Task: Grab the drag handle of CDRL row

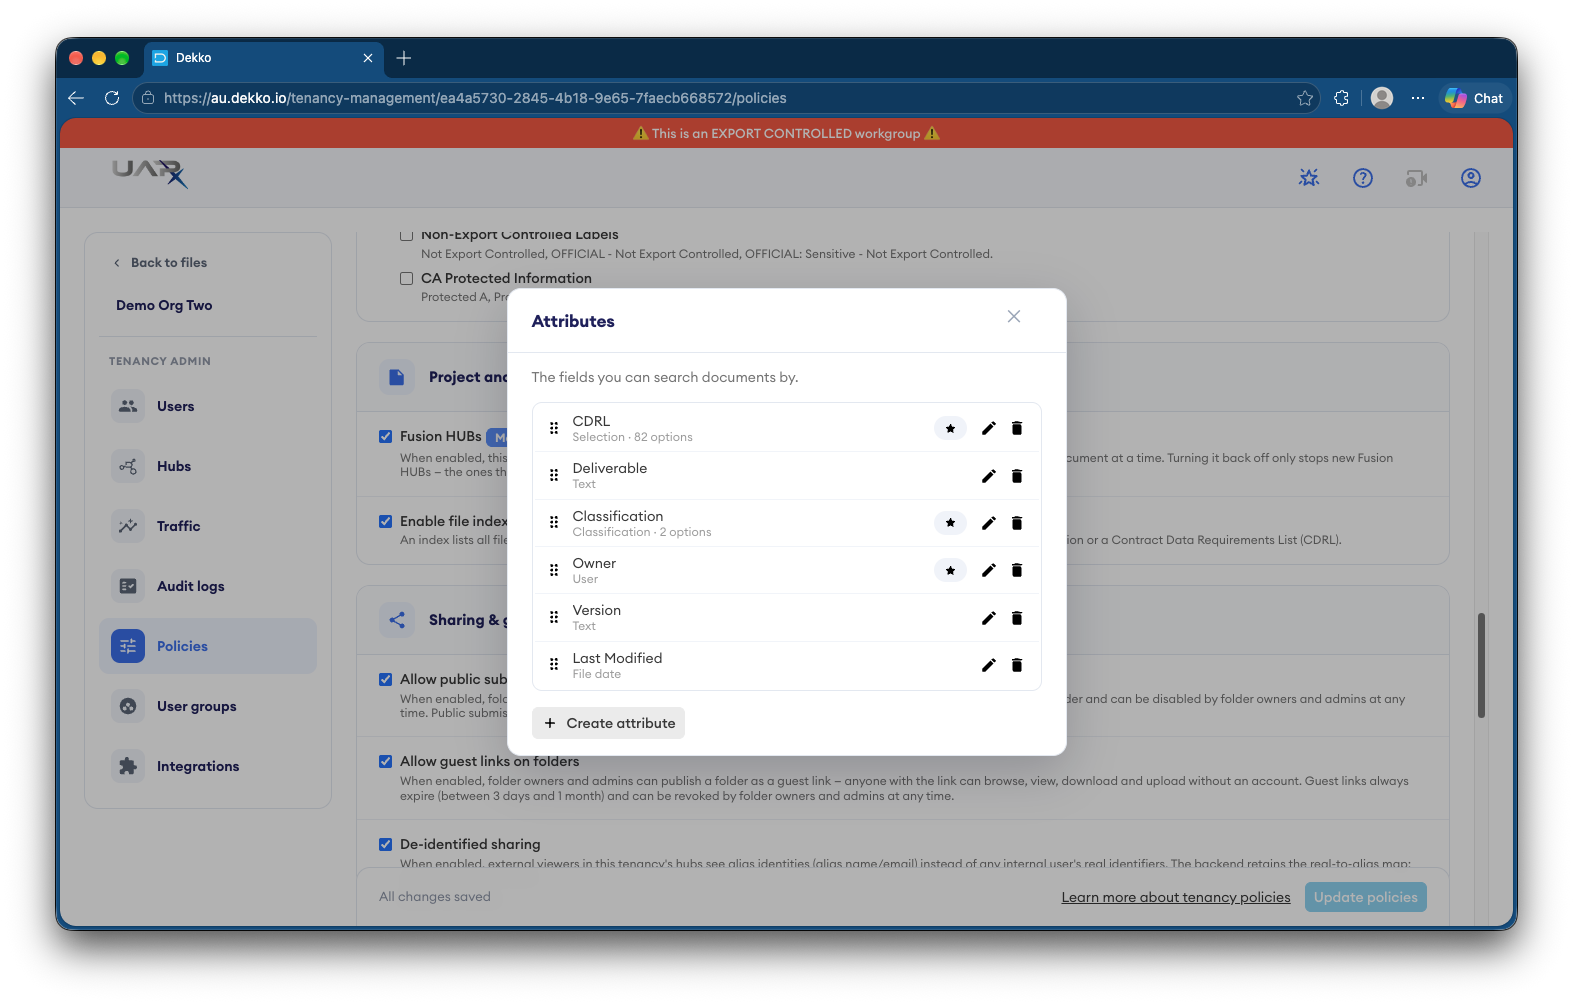Action: 554,428
